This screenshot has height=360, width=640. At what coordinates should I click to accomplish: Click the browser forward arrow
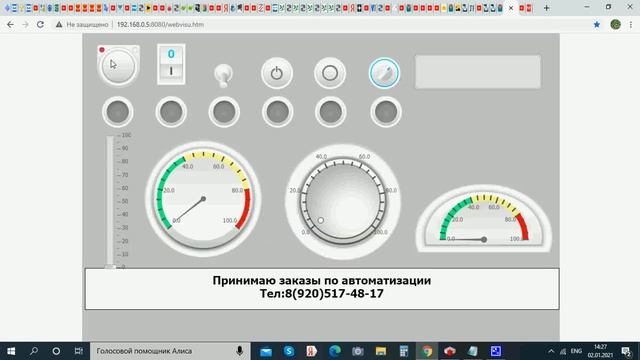25,24
